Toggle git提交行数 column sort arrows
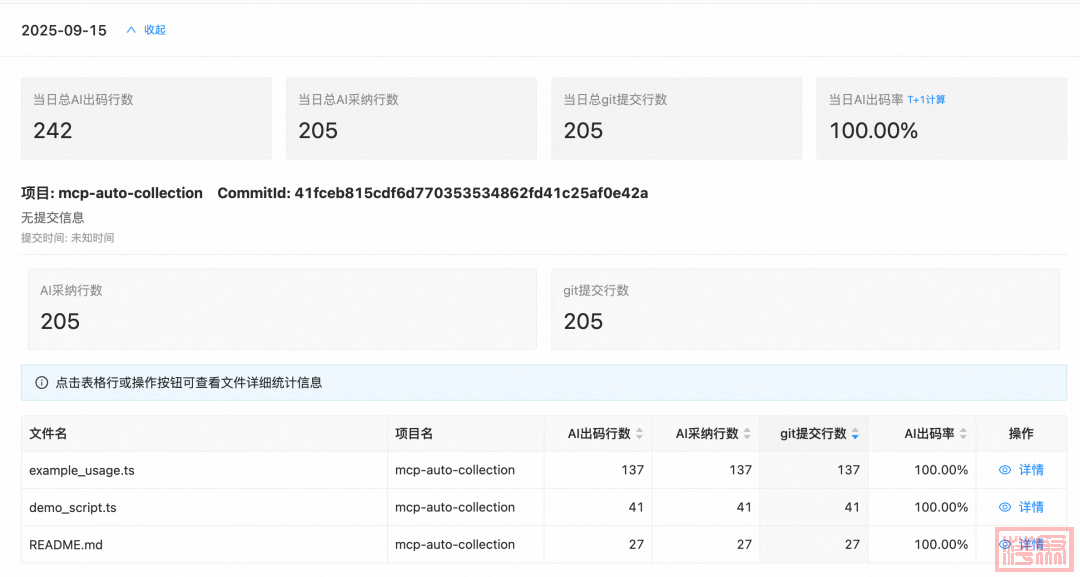The height and width of the screenshot is (577, 1080). pyautogui.click(x=855, y=434)
